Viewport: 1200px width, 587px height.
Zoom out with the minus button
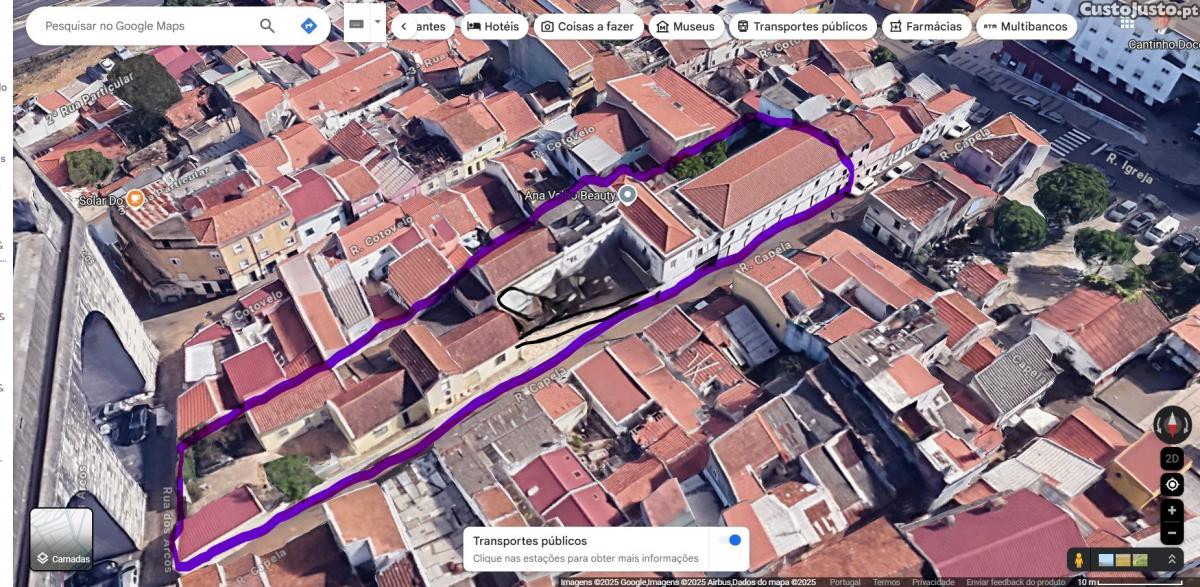(x=1172, y=533)
